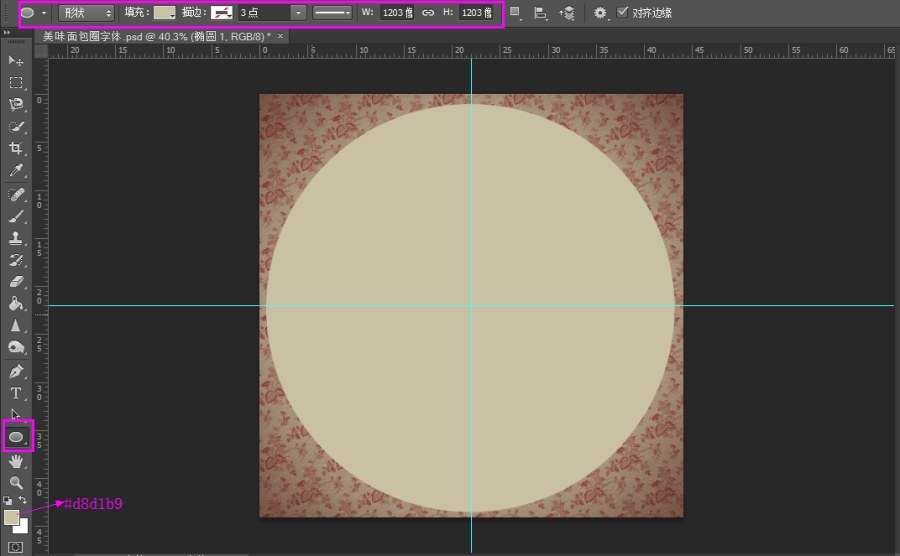Open the shape fill color swatch
The height and width of the screenshot is (556, 900).
coord(165,13)
